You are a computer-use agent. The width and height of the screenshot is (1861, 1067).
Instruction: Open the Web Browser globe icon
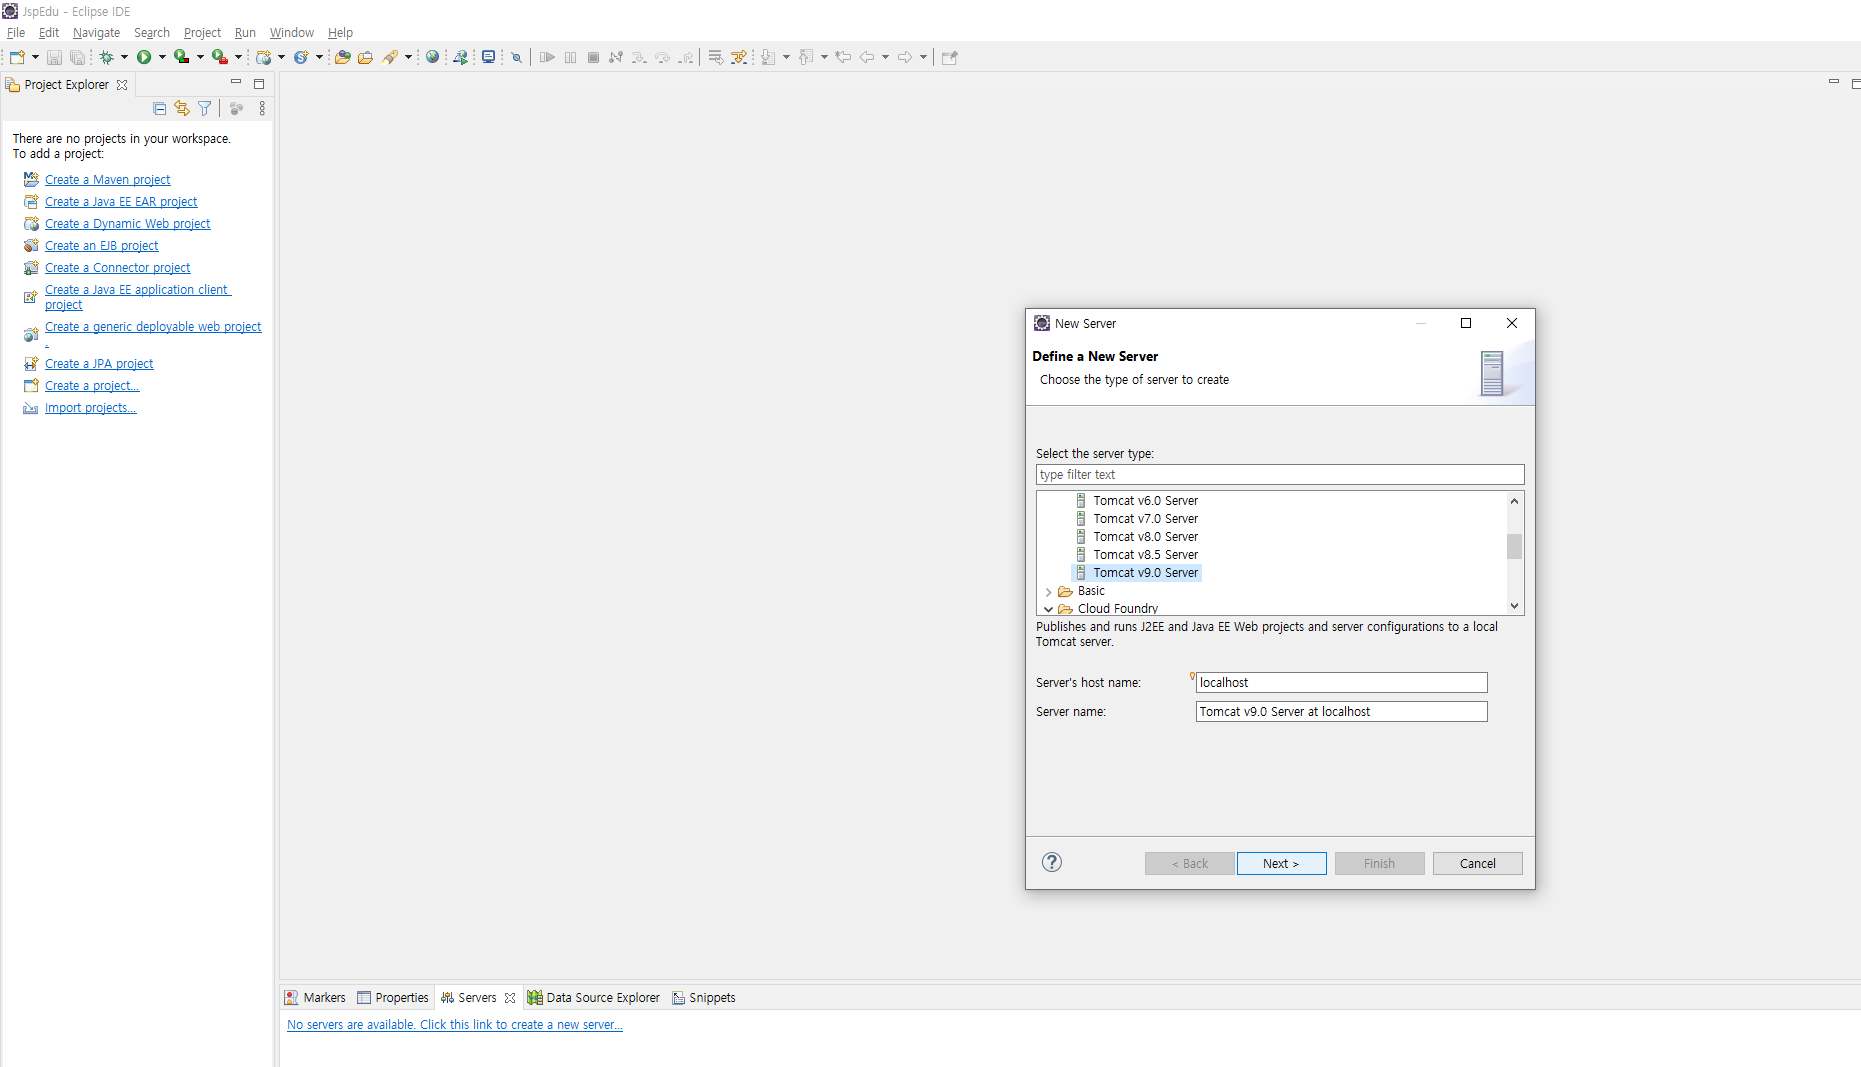(x=432, y=57)
